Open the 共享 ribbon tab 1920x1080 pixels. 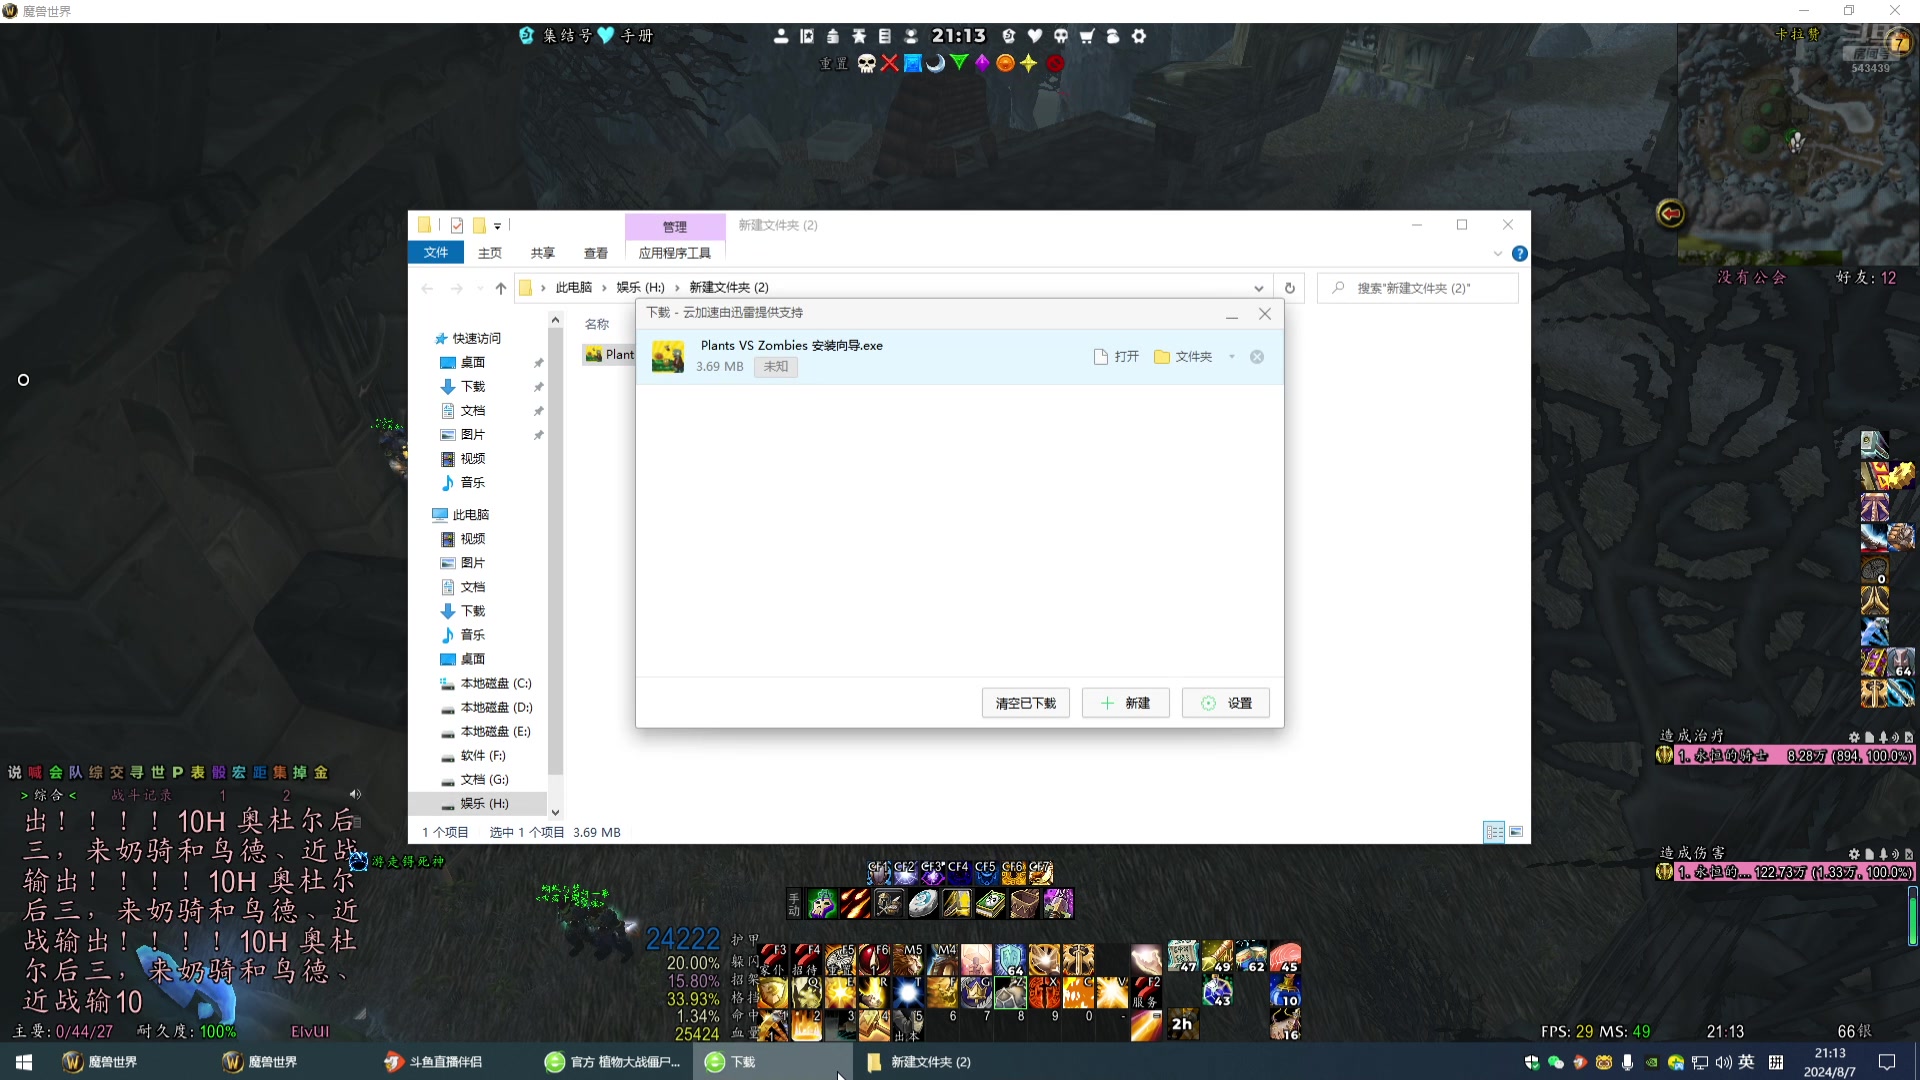542,253
